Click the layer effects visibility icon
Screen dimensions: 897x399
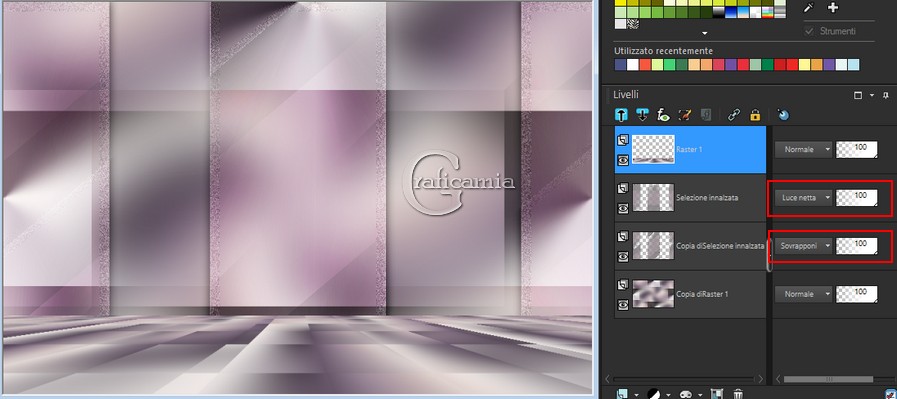(x=663, y=115)
